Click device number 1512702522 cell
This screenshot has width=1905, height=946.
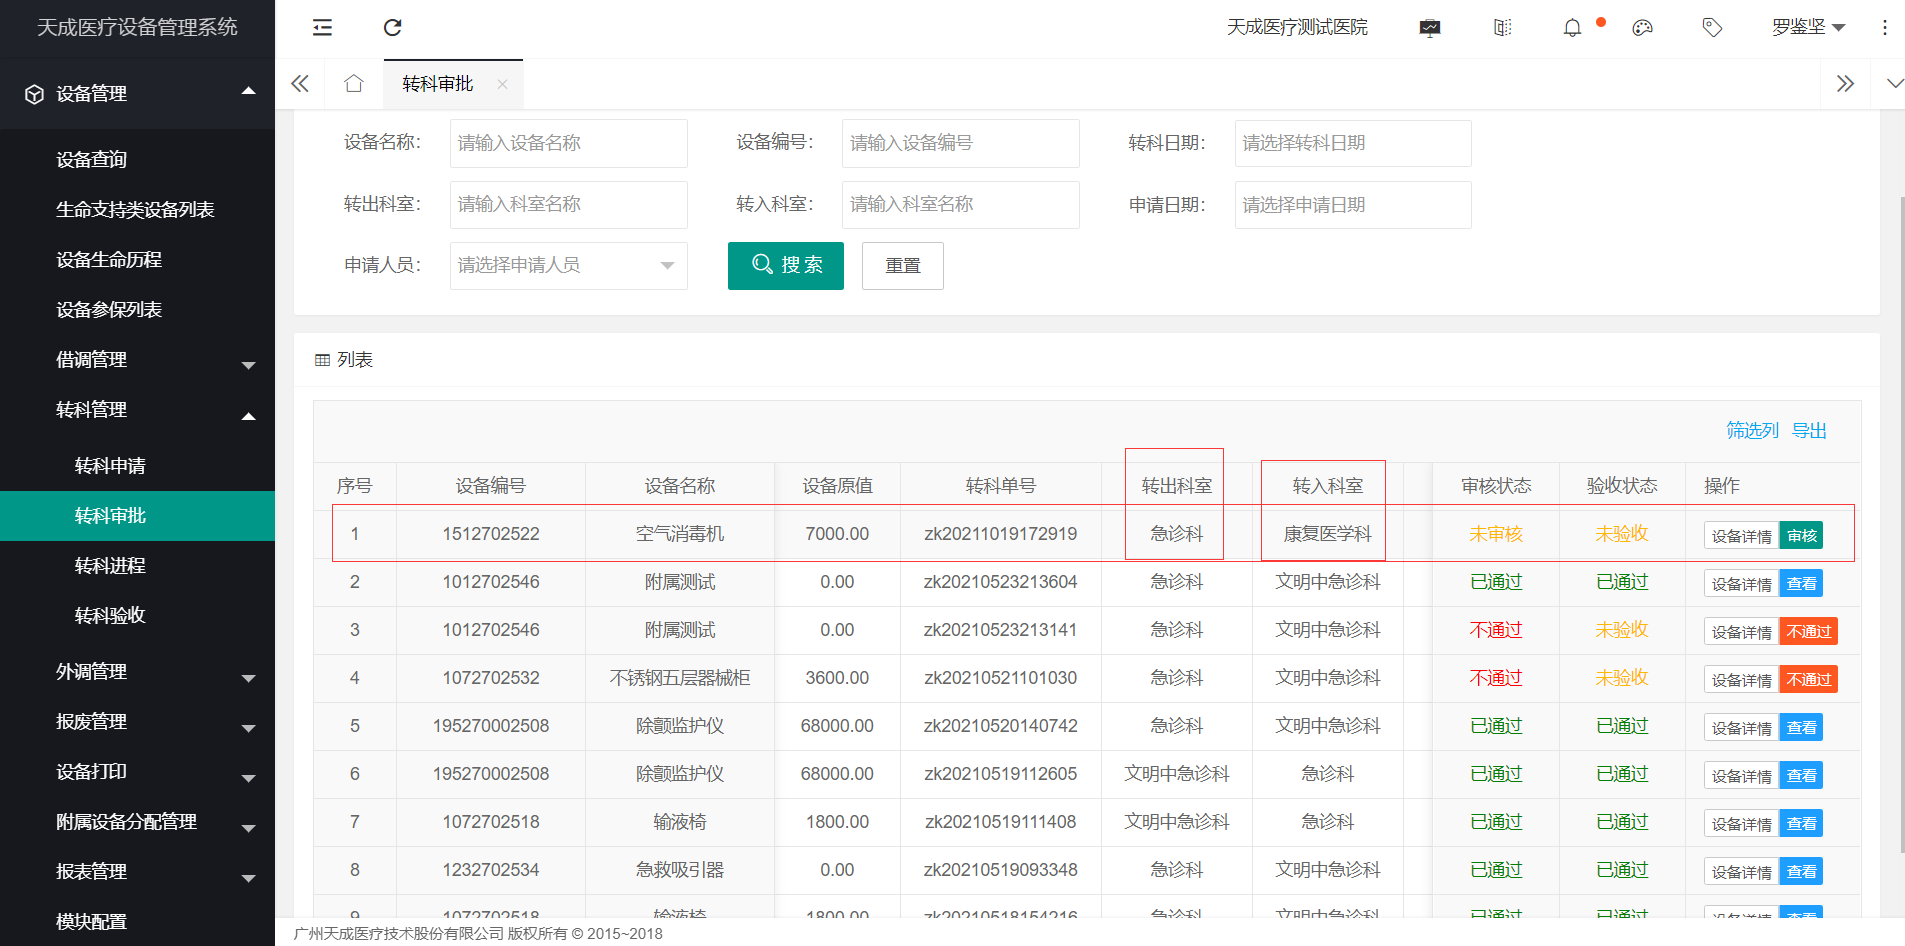click(x=491, y=534)
